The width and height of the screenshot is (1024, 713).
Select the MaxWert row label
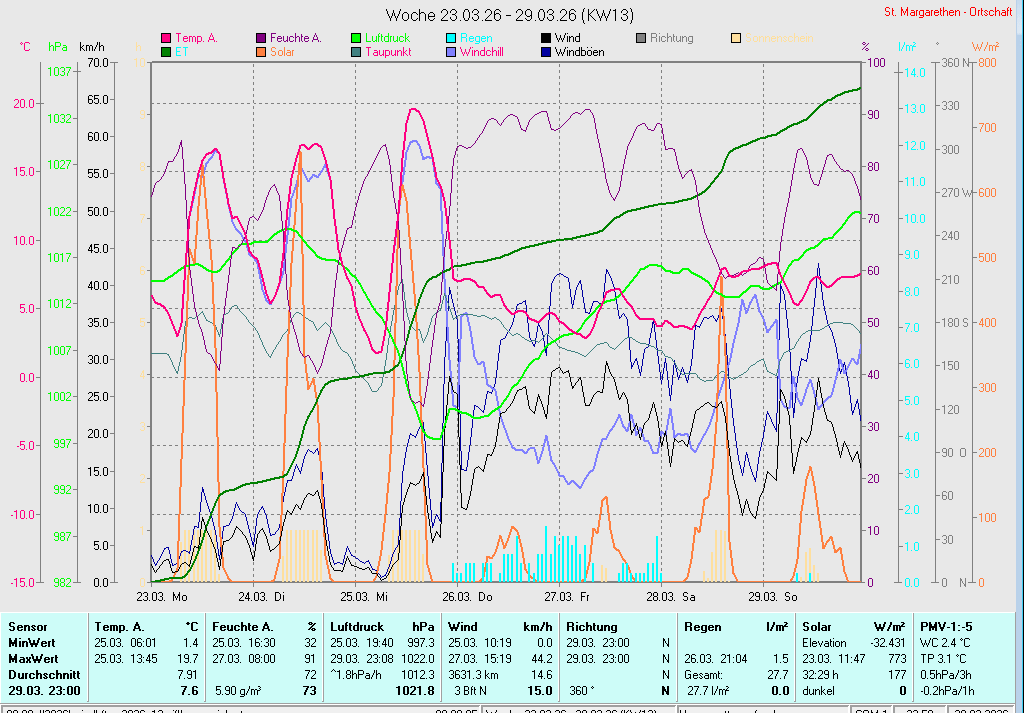coord(32,659)
